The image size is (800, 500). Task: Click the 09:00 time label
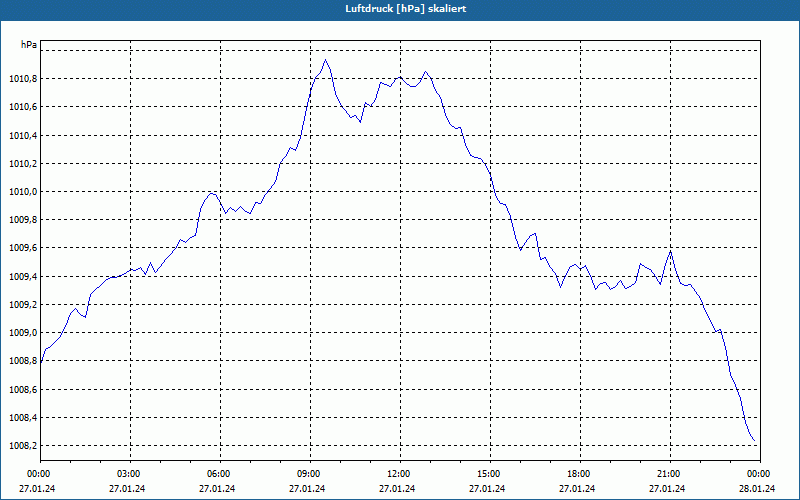click(x=310, y=474)
